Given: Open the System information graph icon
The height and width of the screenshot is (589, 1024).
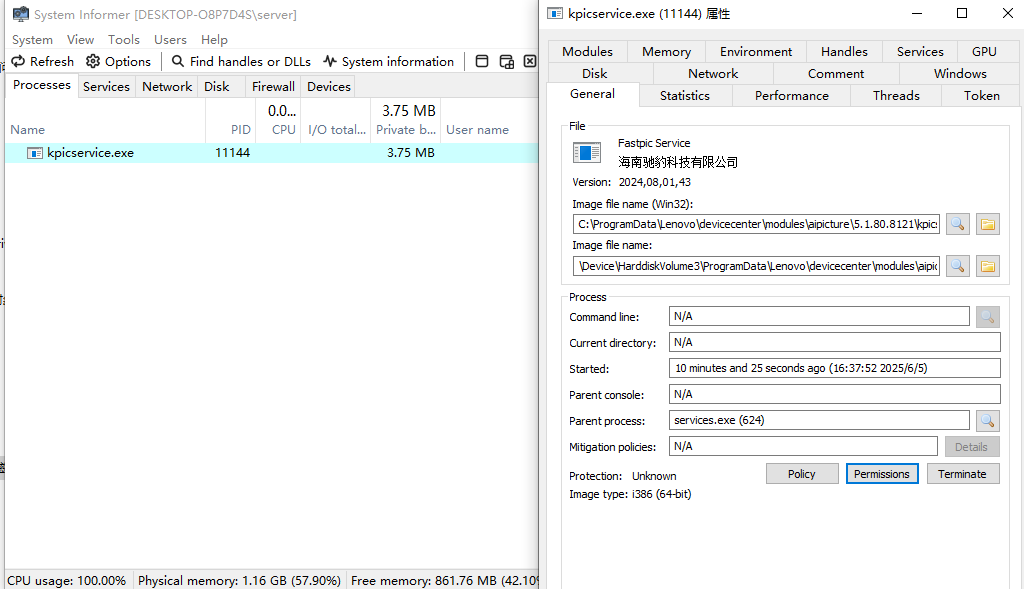Looking at the screenshot, I should (x=330, y=61).
